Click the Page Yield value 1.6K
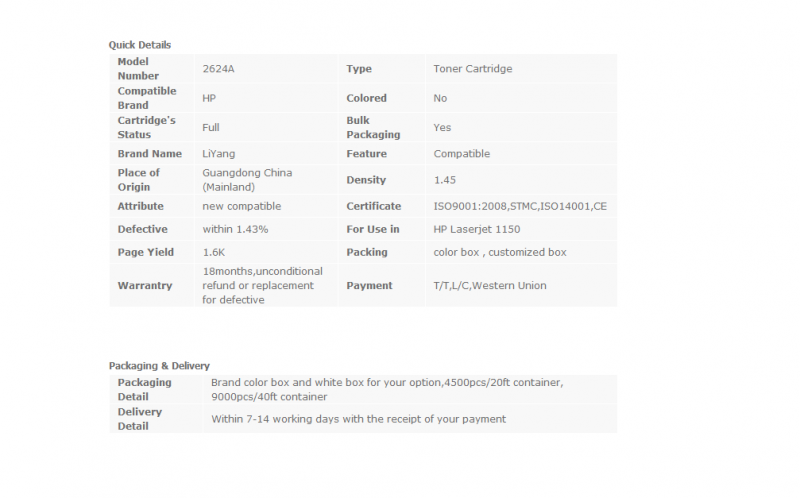 pyautogui.click(x=216, y=252)
